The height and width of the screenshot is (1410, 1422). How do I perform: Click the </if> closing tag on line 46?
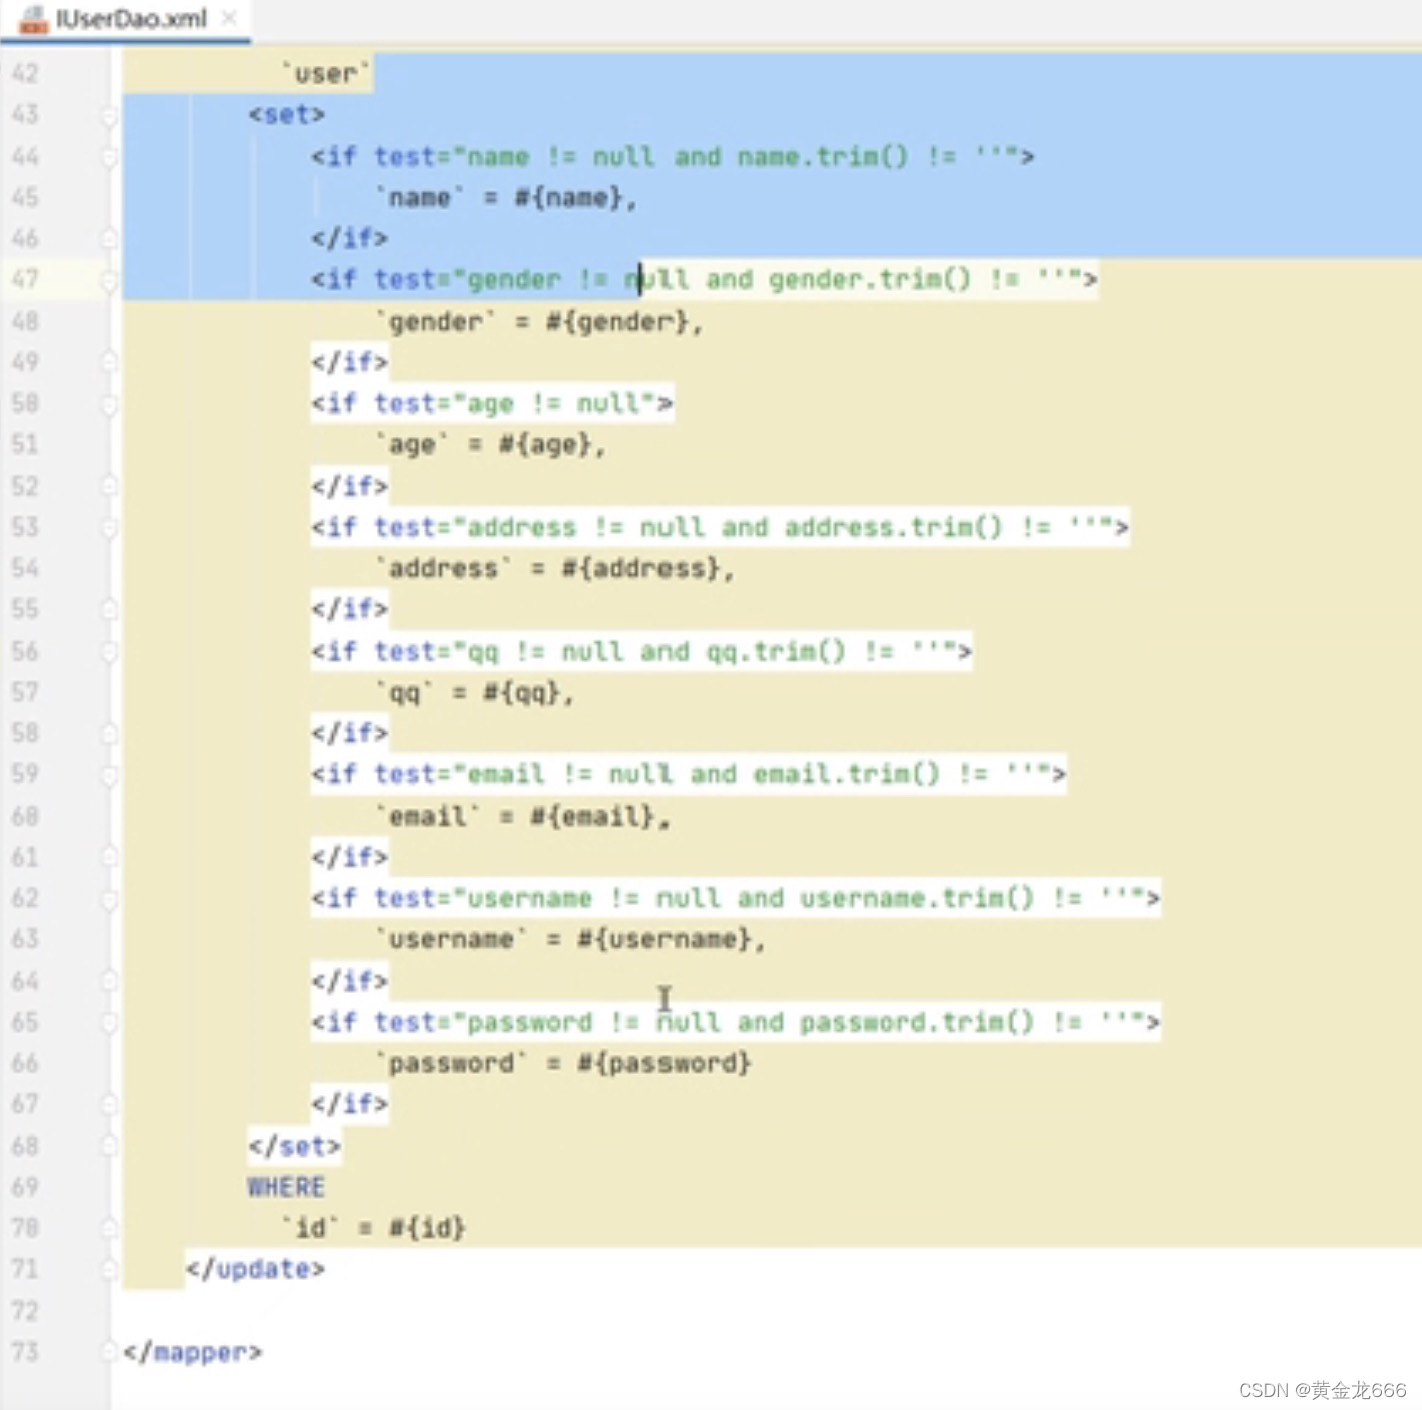(x=349, y=239)
